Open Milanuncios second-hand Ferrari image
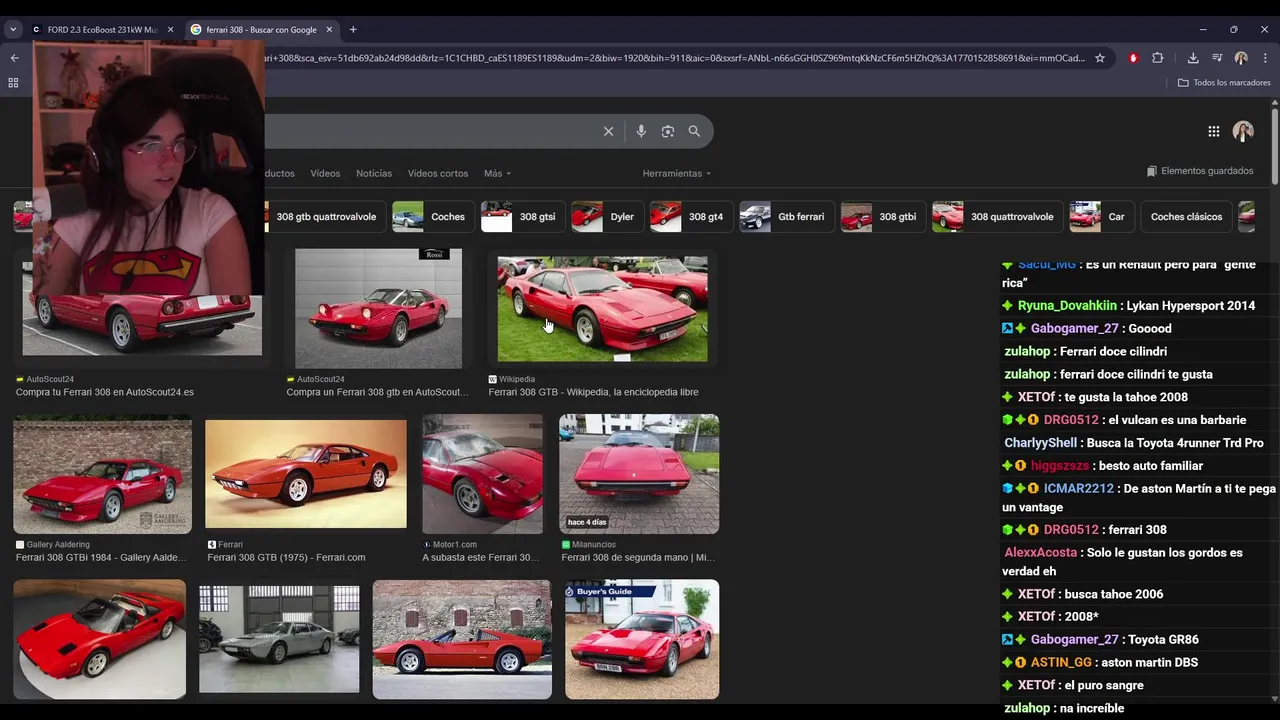The height and width of the screenshot is (720, 1280). (x=639, y=474)
